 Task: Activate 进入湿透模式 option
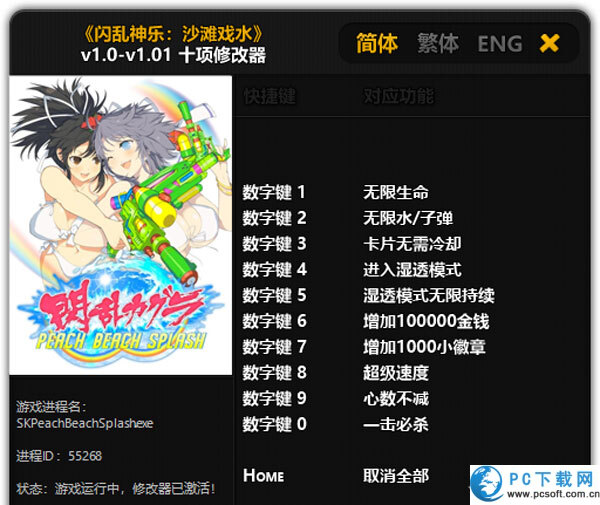coord(412,270)
